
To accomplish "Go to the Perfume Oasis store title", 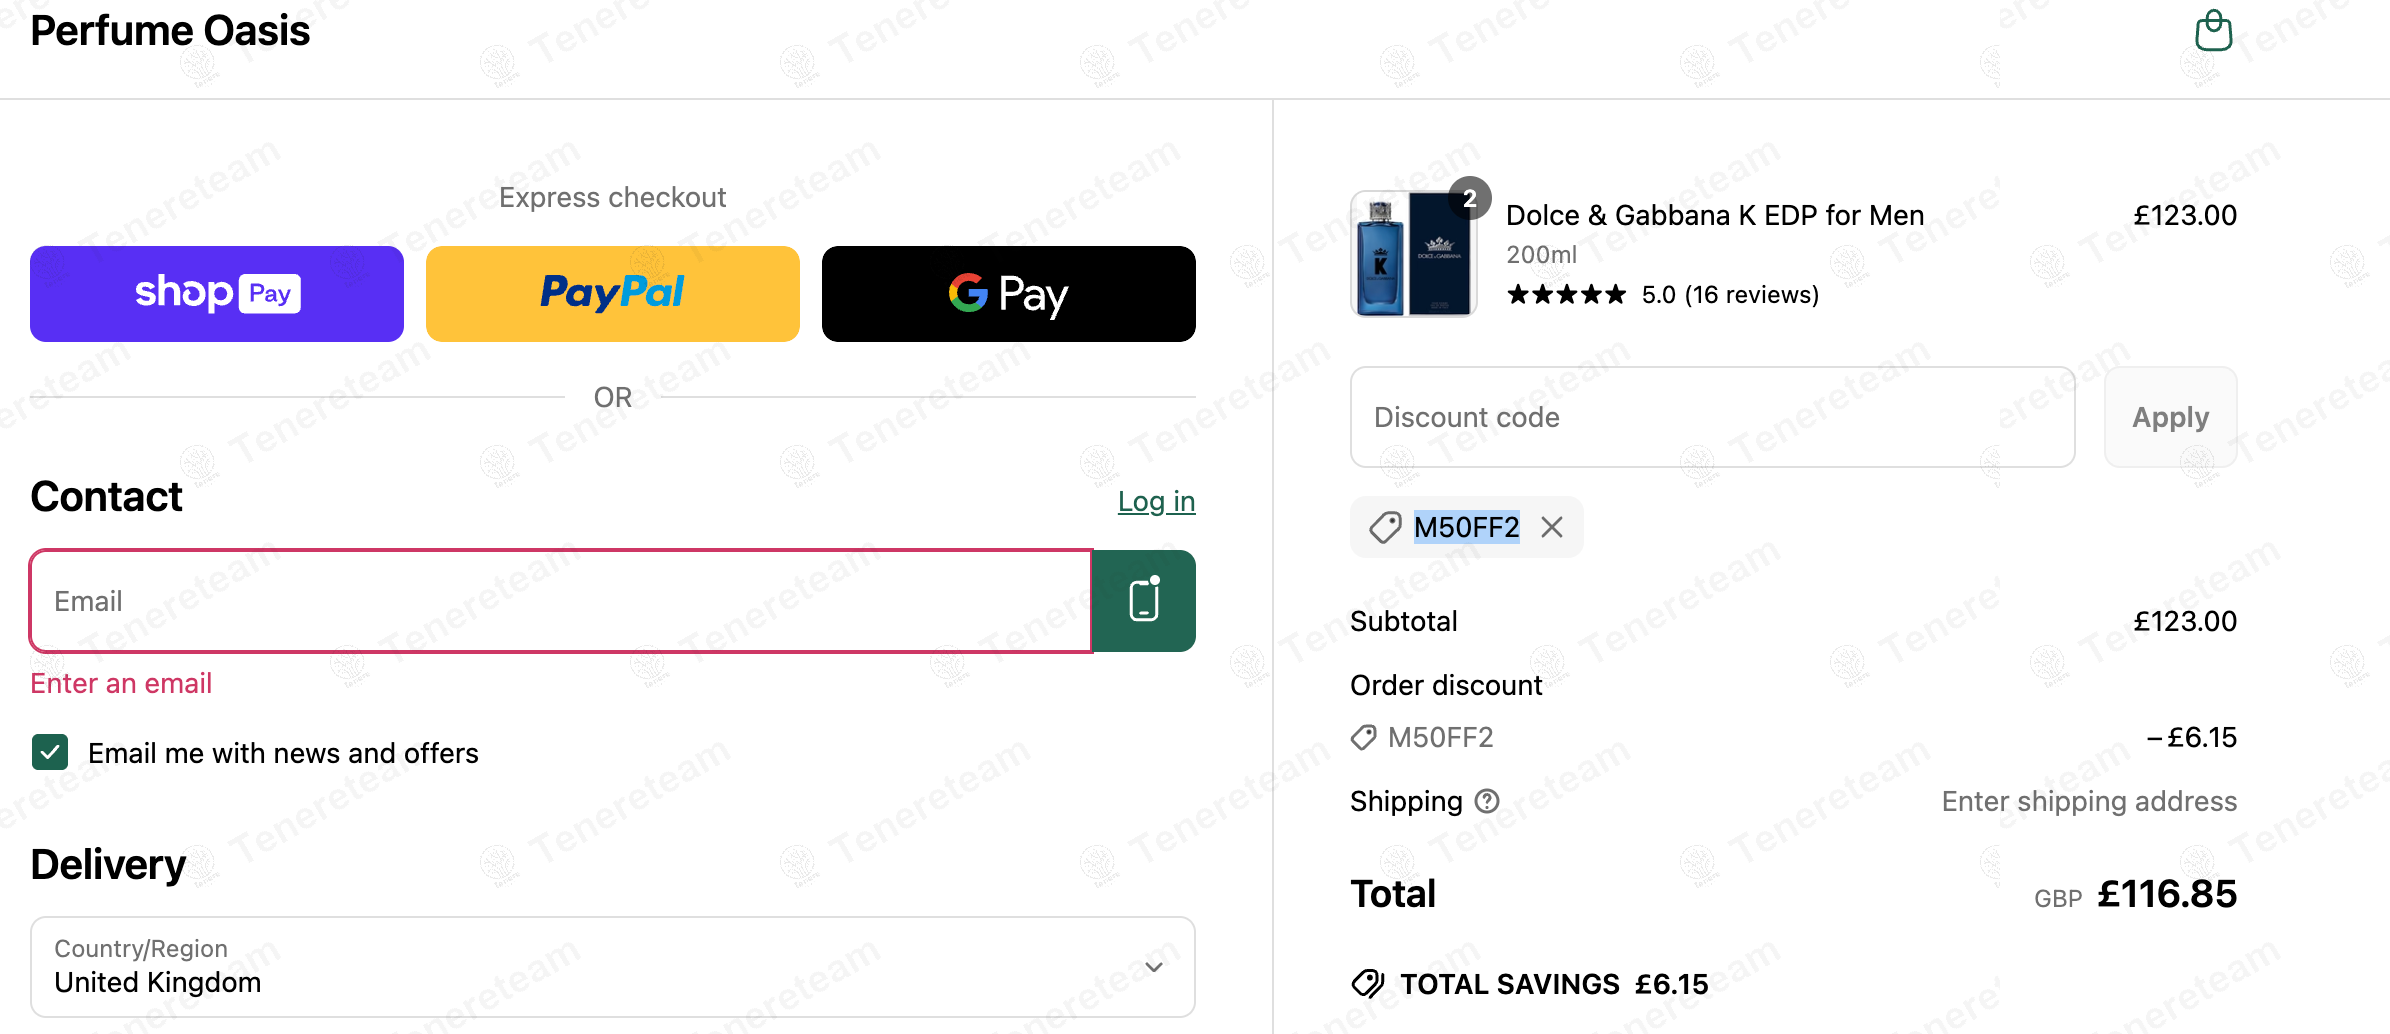I will (x=170, y=31).
